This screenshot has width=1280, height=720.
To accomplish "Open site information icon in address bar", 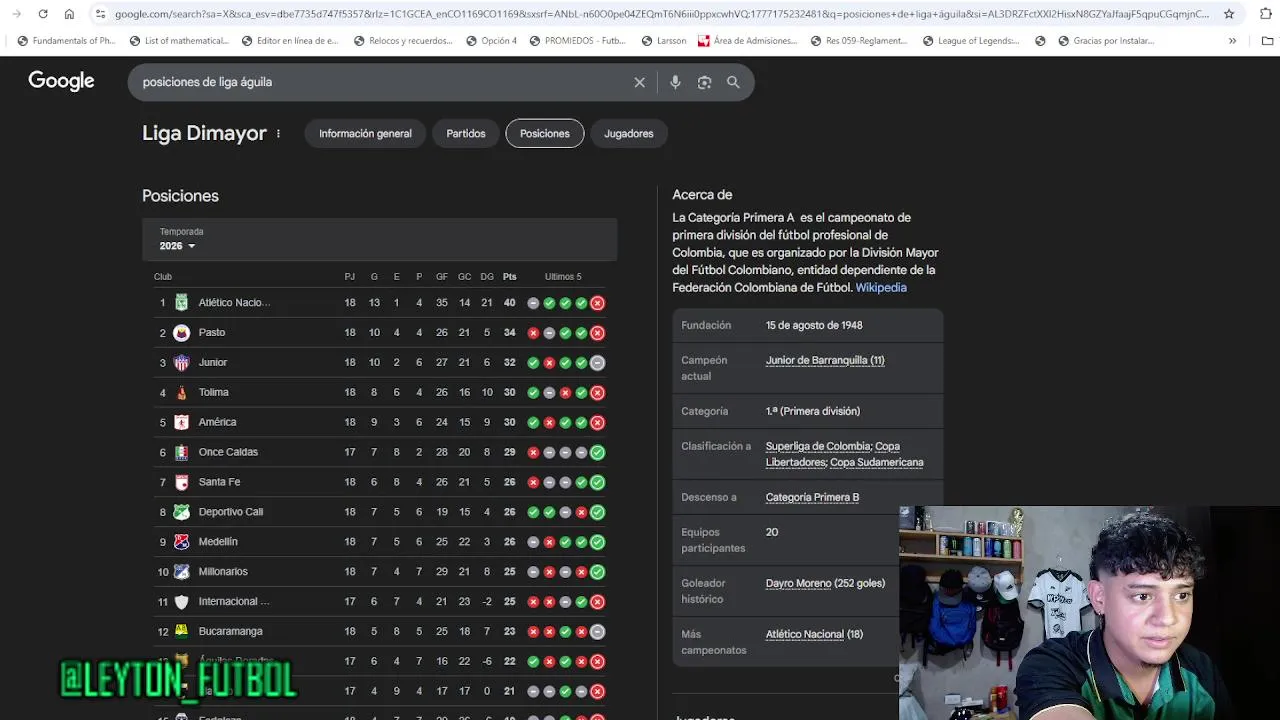I will pyautogui.click(x=100, y=14).
